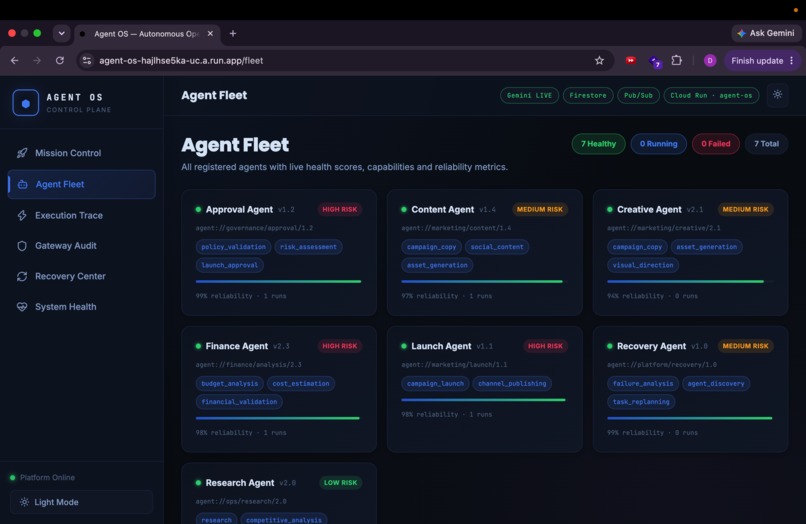The width and height of the screenshot is (806, 524).
Task: Click the red extension icon in toolbar
Action: [630, 60]
